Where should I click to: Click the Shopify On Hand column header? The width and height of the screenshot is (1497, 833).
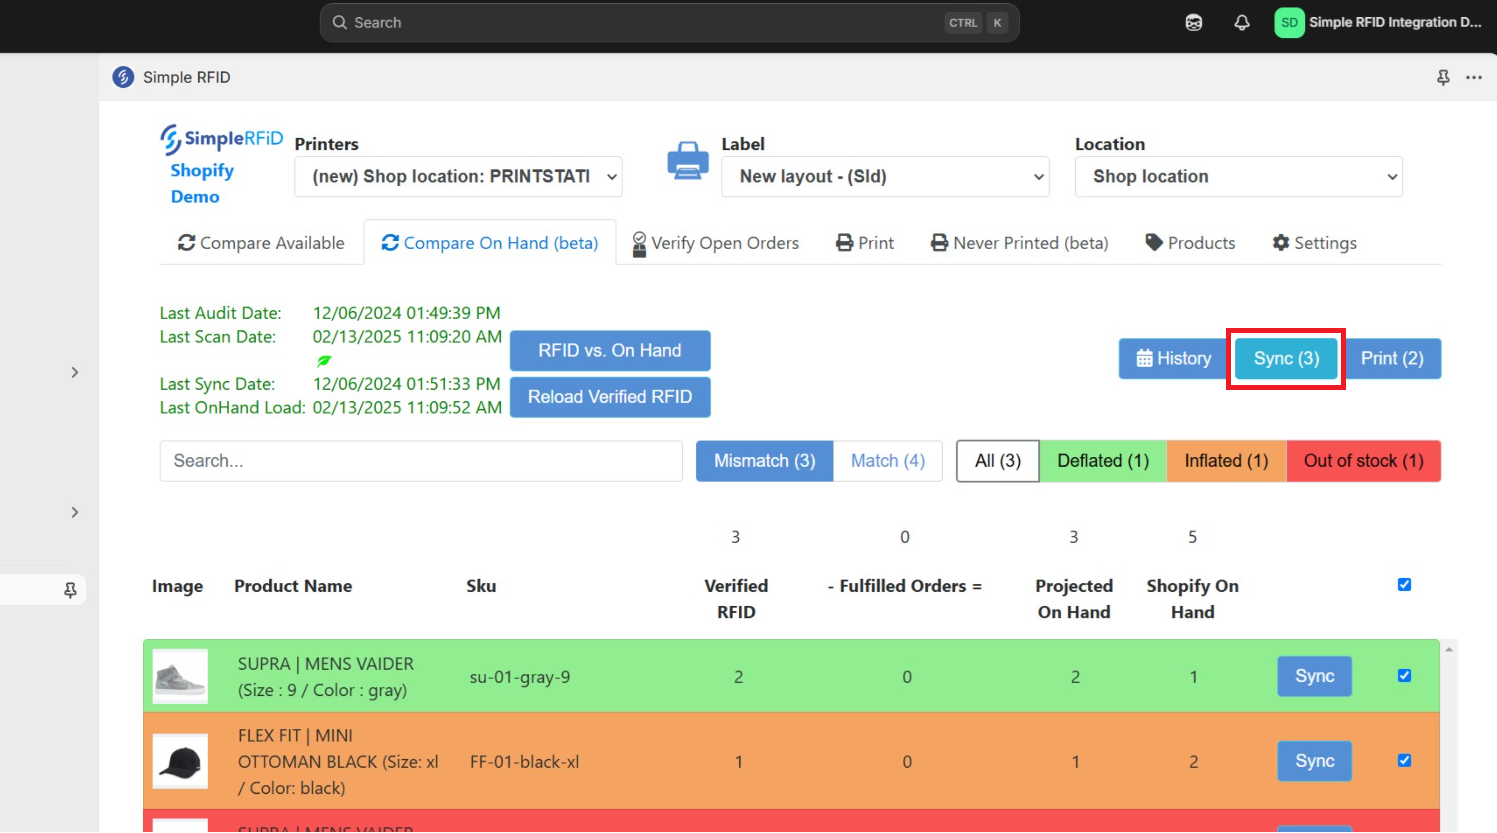pyautogui.click(x=1193, y=599)
